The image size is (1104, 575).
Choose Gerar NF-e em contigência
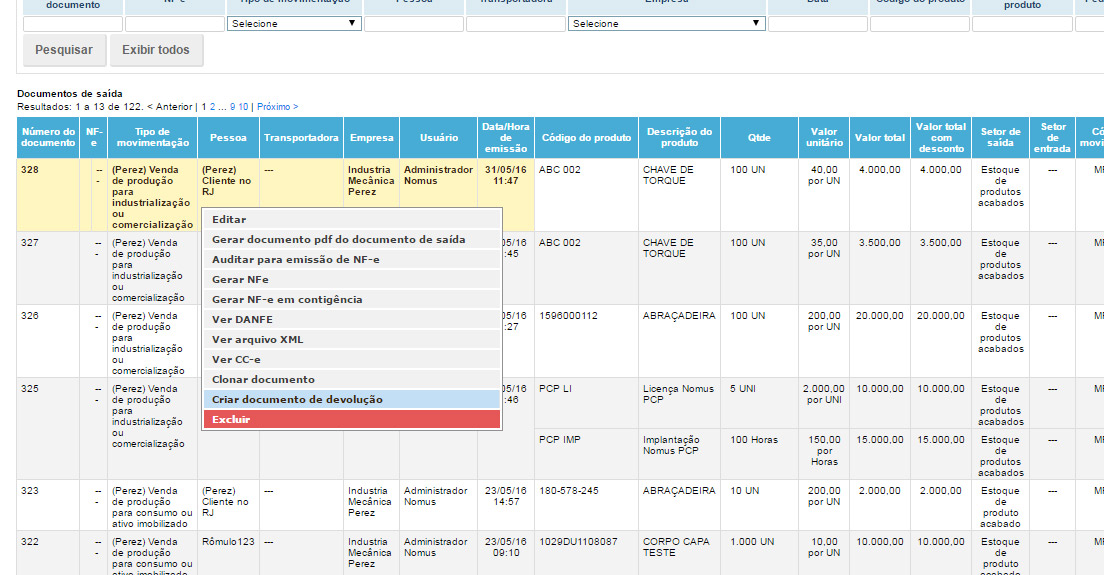287,299
